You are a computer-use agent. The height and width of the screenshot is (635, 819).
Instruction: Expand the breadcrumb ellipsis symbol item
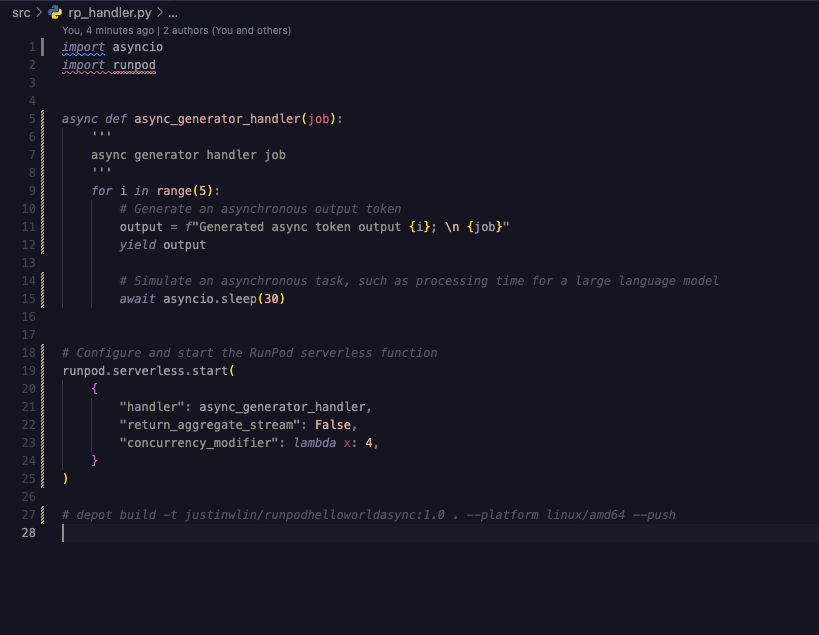point(172,13)
